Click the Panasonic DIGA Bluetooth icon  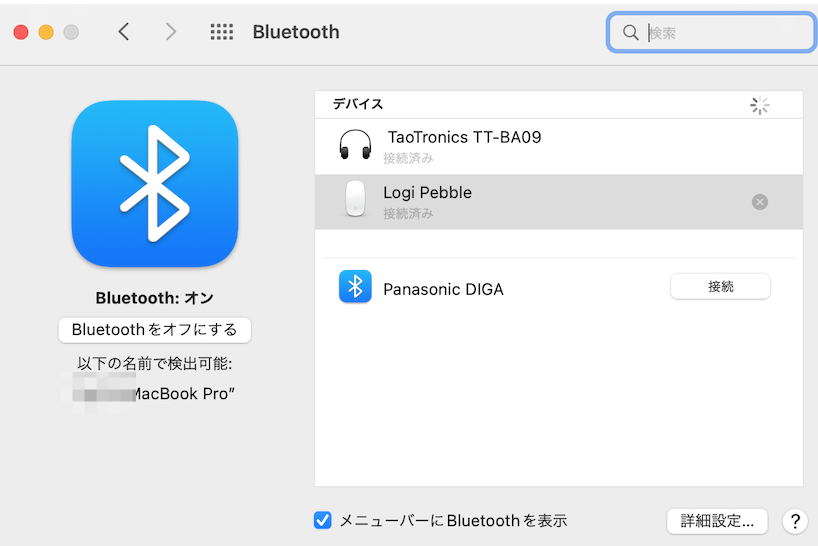355,286
